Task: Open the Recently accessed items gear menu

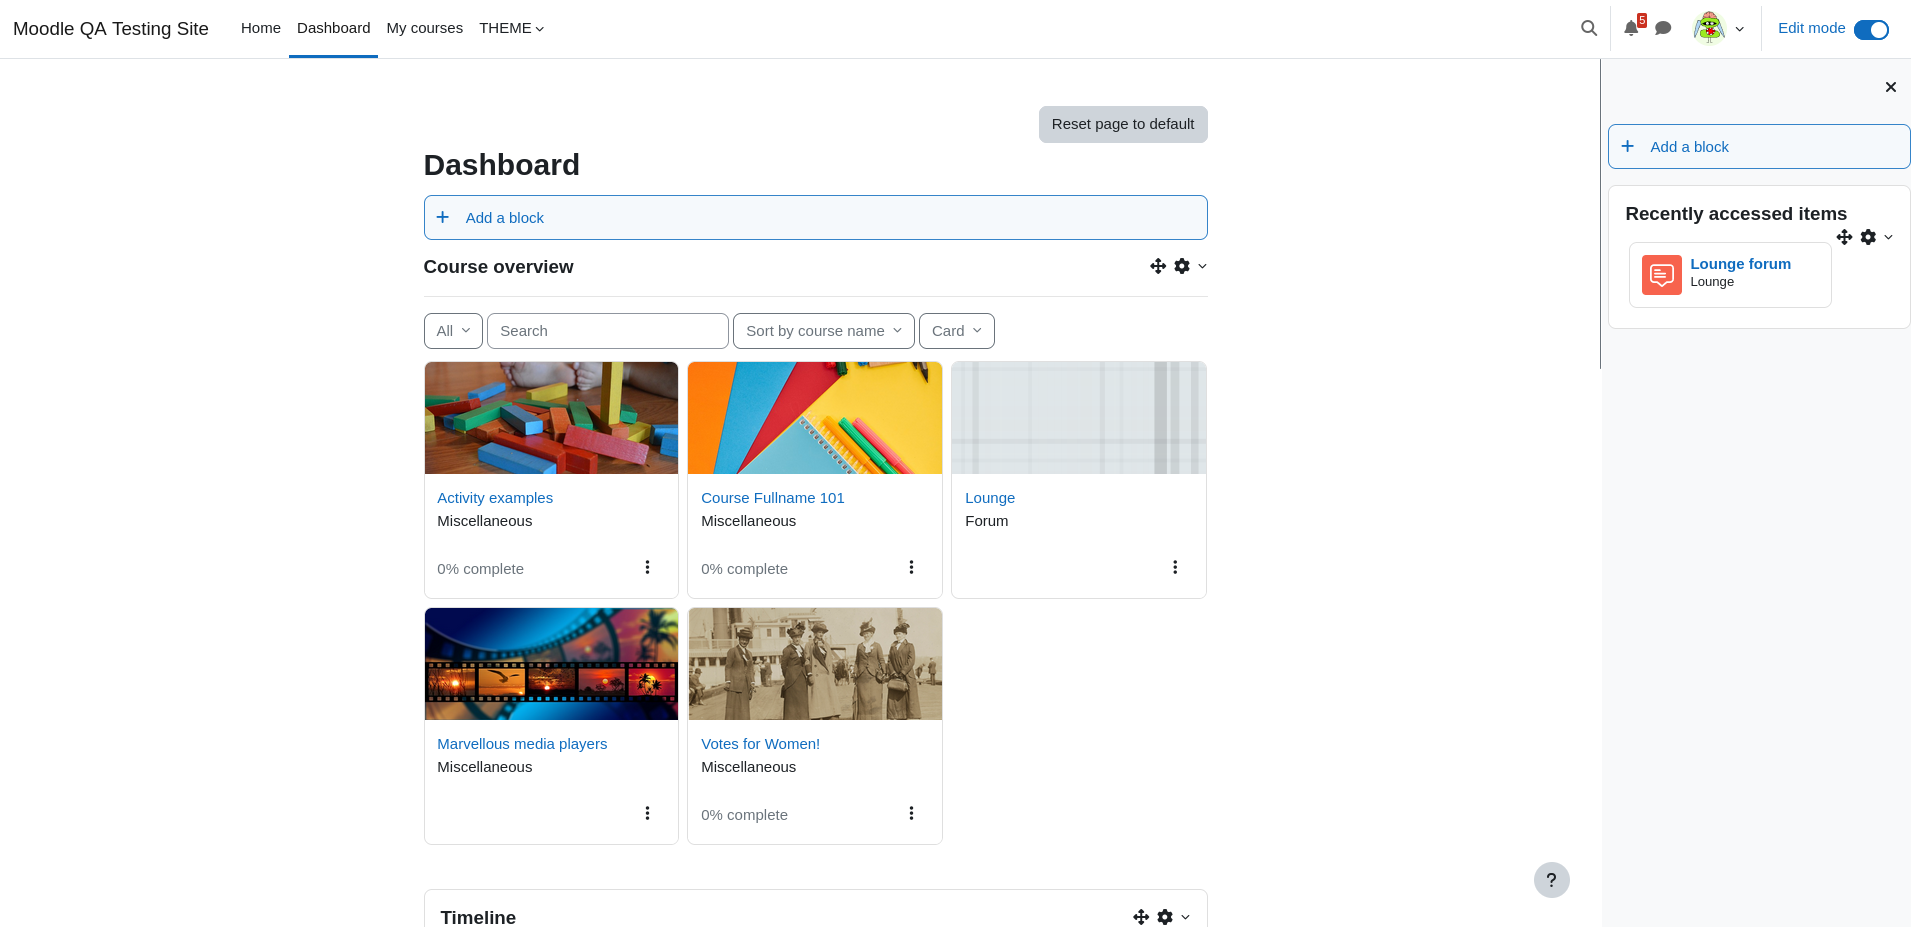Action: (x=1868, y=237)
